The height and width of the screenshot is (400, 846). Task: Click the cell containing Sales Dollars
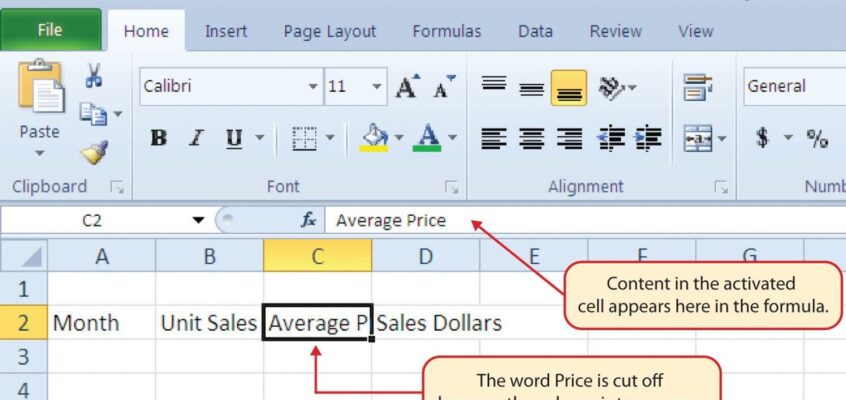pyautogui.click(x=426, y=323)
